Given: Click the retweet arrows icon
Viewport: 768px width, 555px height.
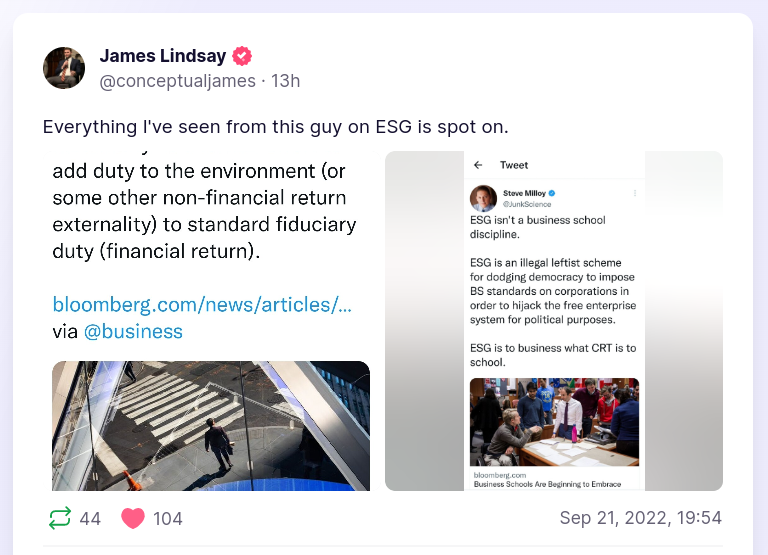Looking at the screenshot, I should (60, 518).
